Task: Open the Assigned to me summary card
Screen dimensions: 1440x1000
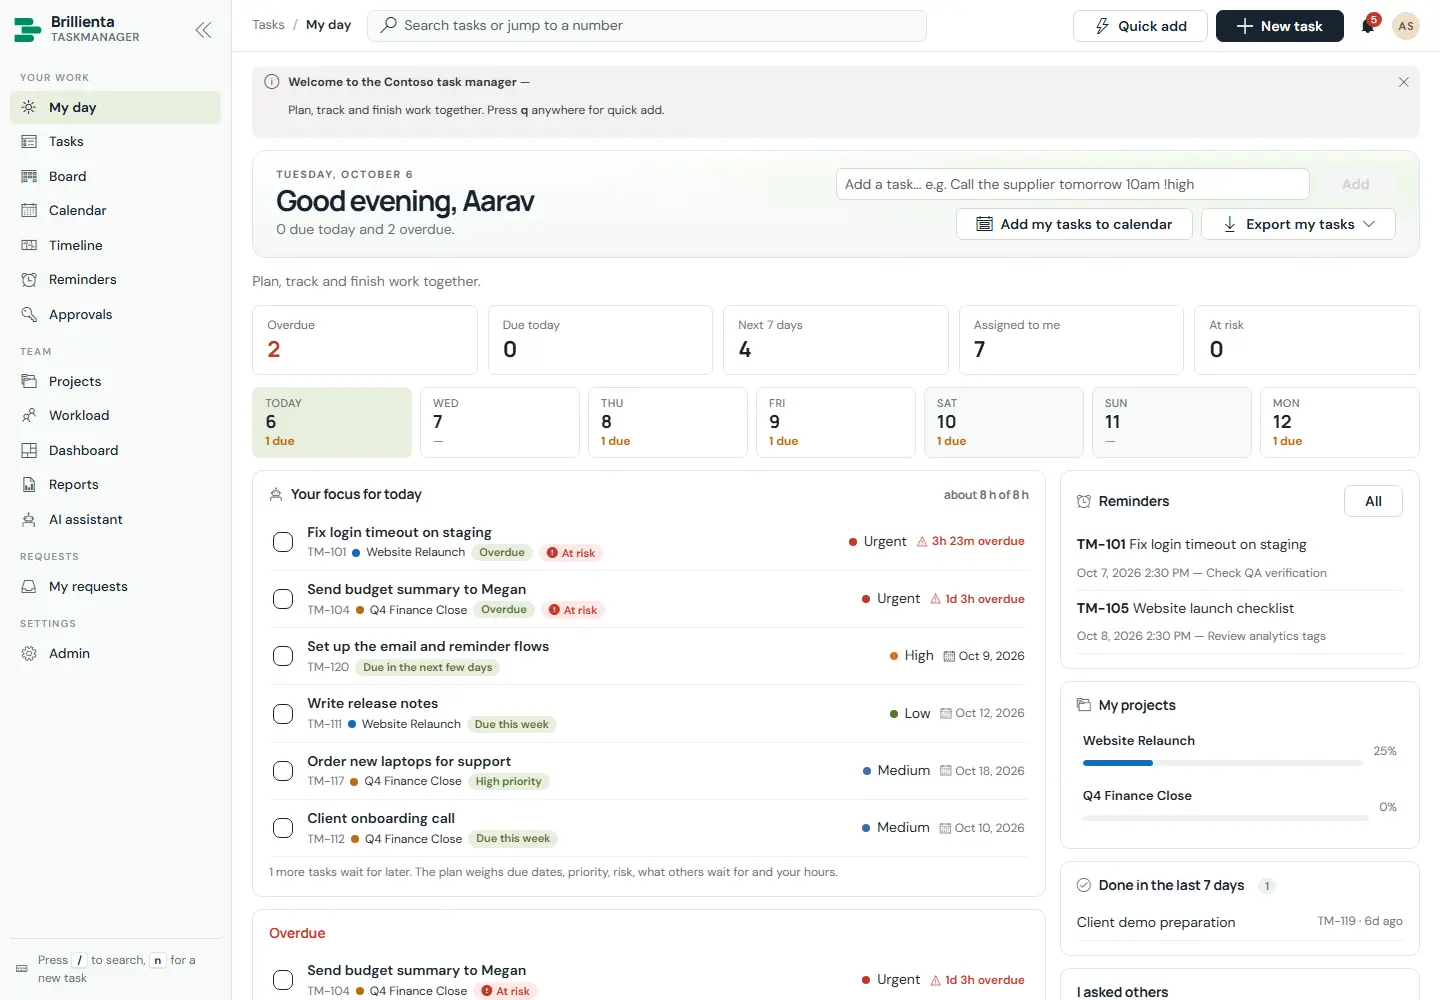Action: [x=1071, y=340]
